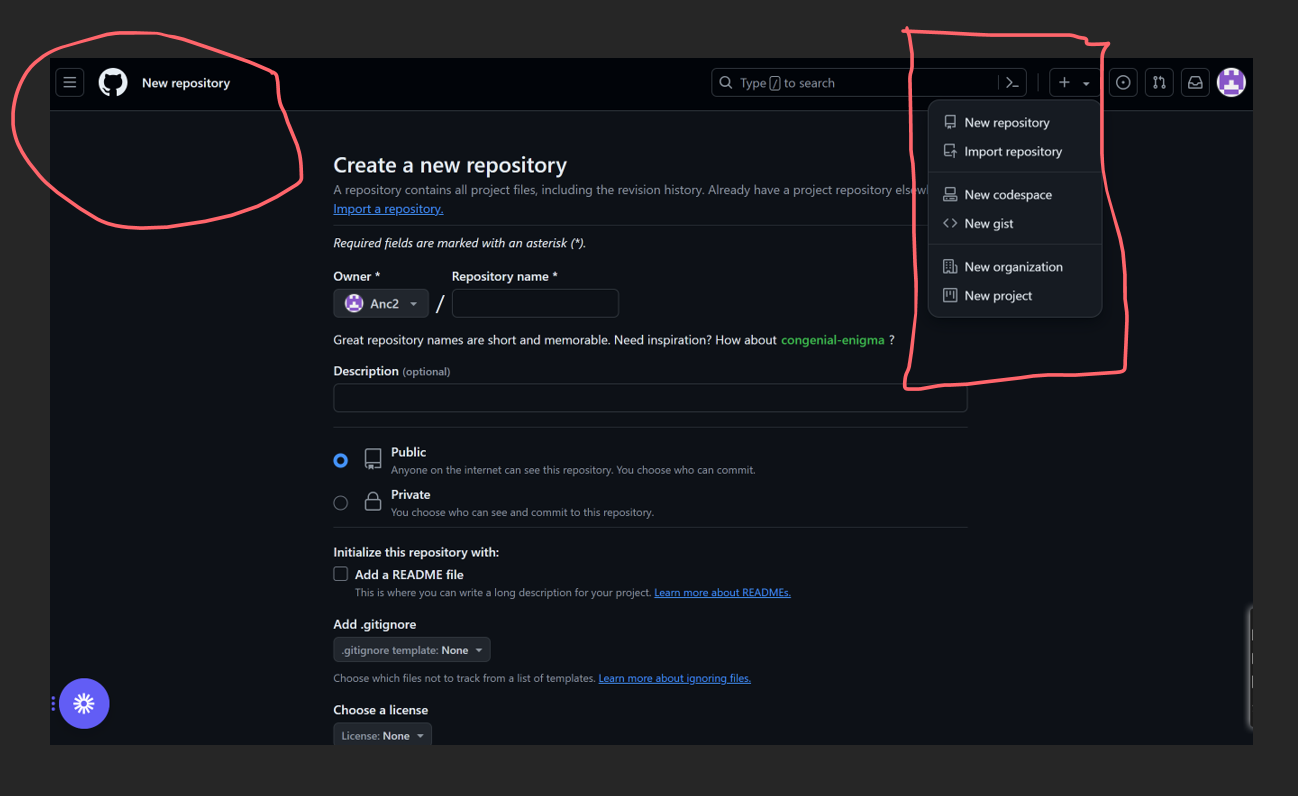Click the Create a new repository heading
Viewport: 1298px width, 796px height.
pyautogui.click(x=450, y=166)
